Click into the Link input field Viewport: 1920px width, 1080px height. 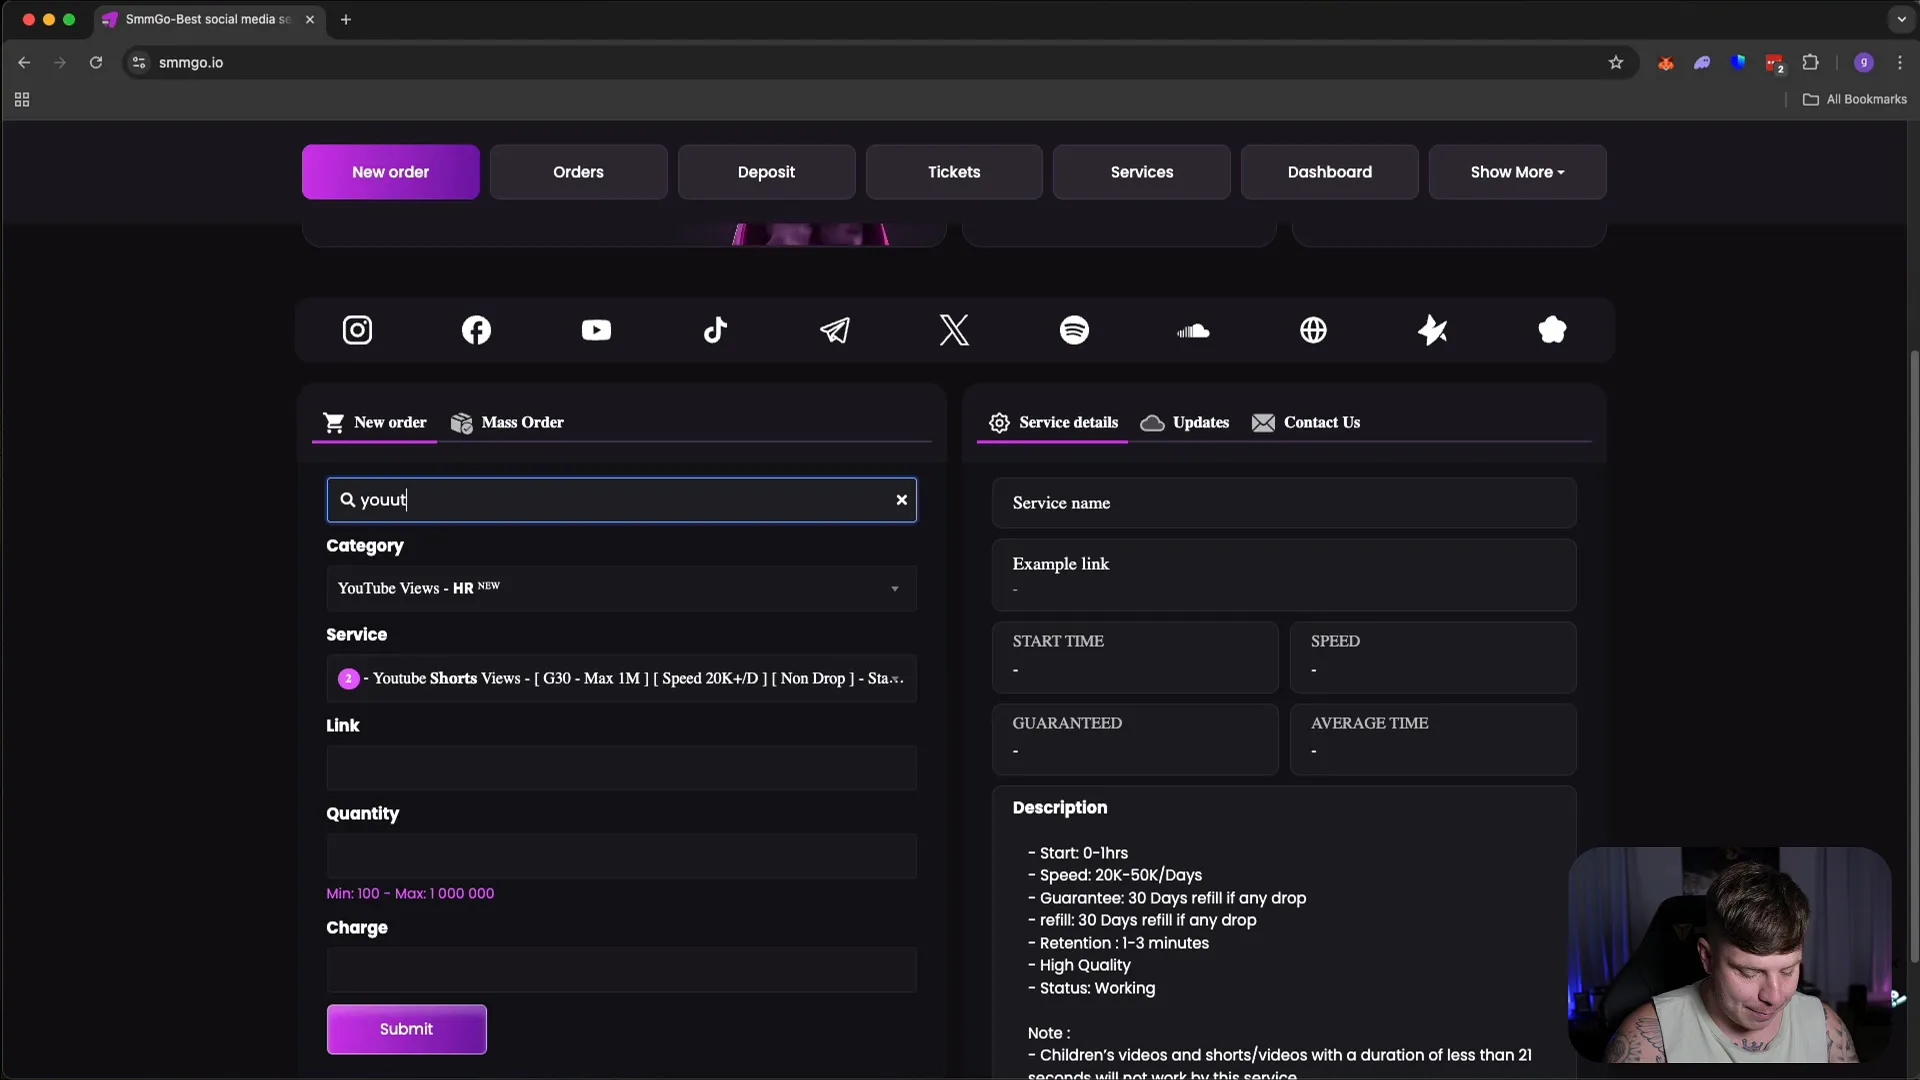pos(621,768)
